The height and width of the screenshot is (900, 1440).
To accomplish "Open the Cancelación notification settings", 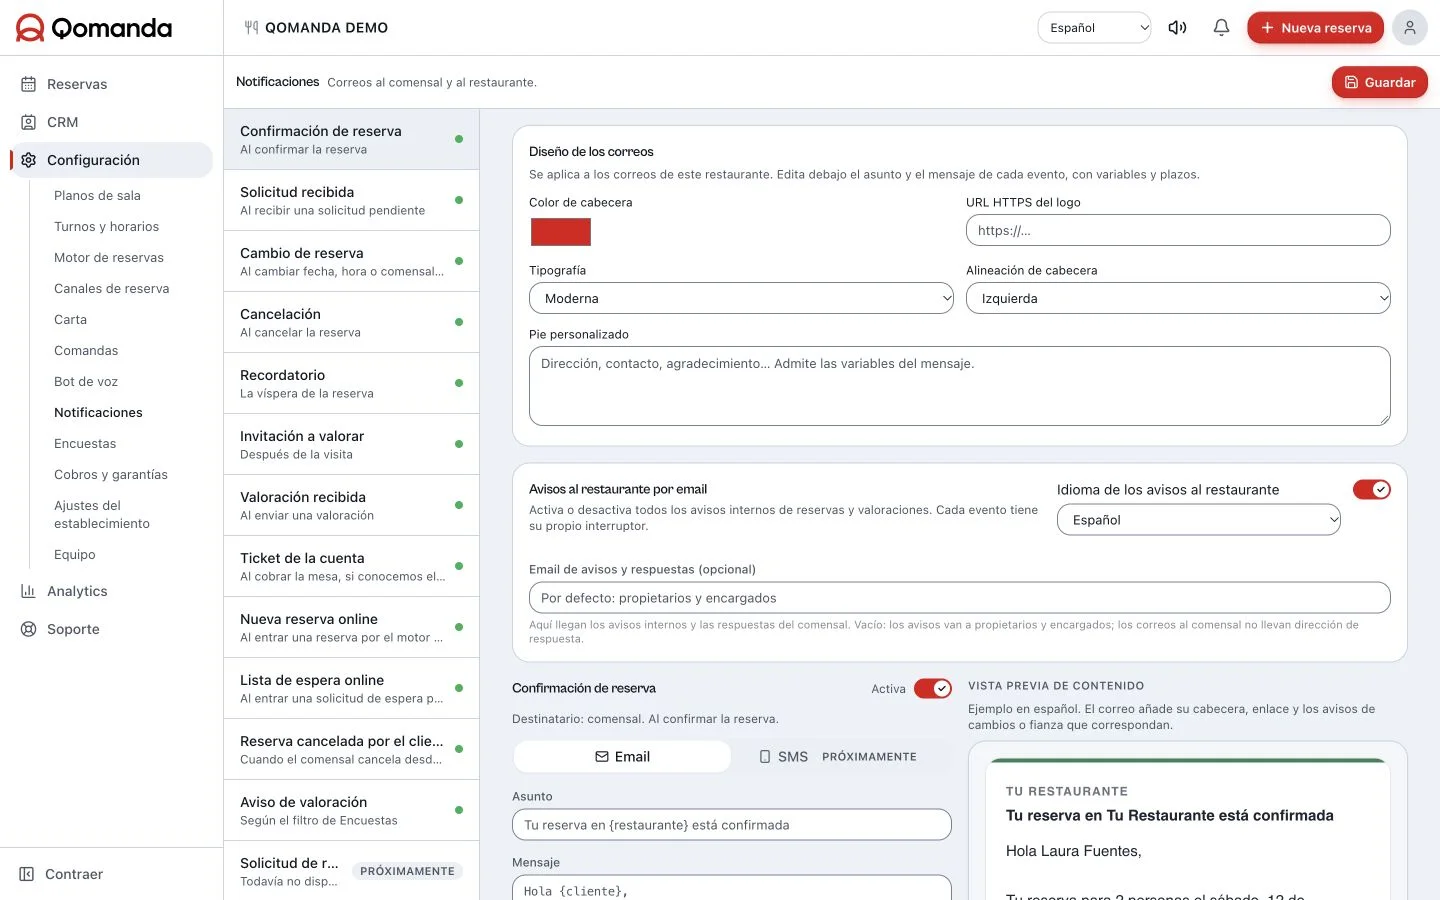I will 352,322.
